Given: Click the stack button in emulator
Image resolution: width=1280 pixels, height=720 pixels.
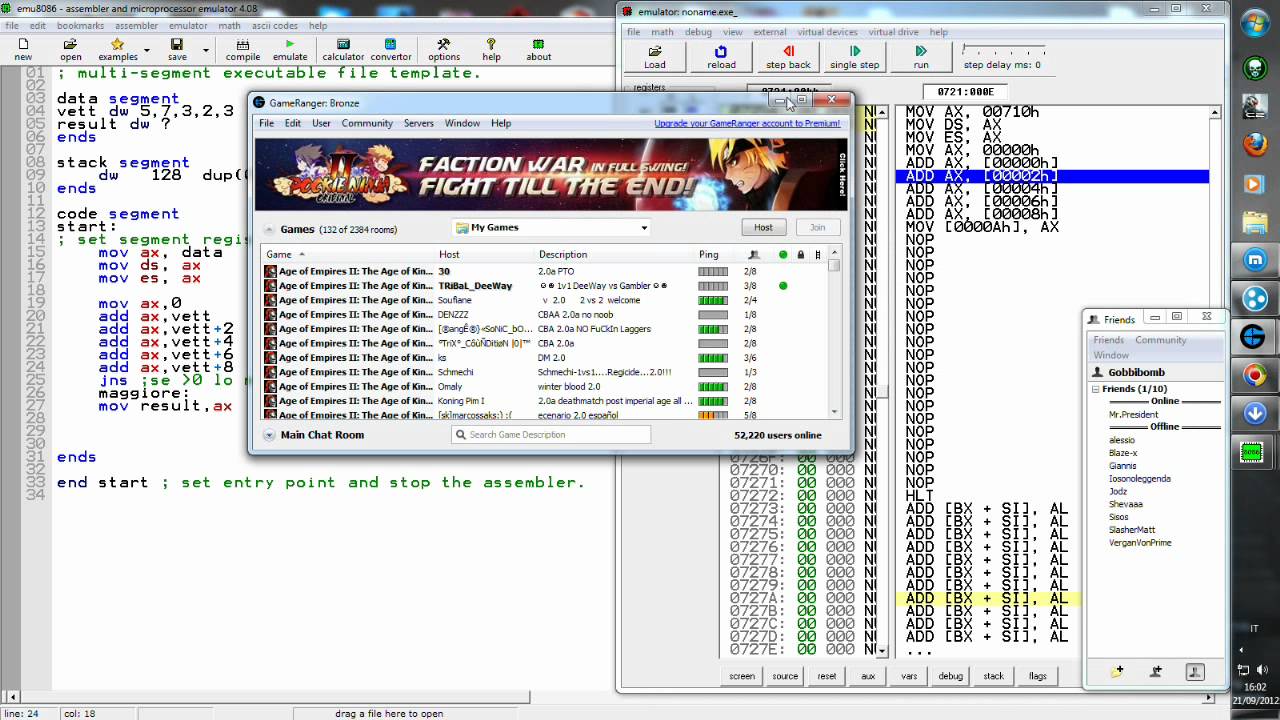Looking at the screenshot, I should coord(993,676).
